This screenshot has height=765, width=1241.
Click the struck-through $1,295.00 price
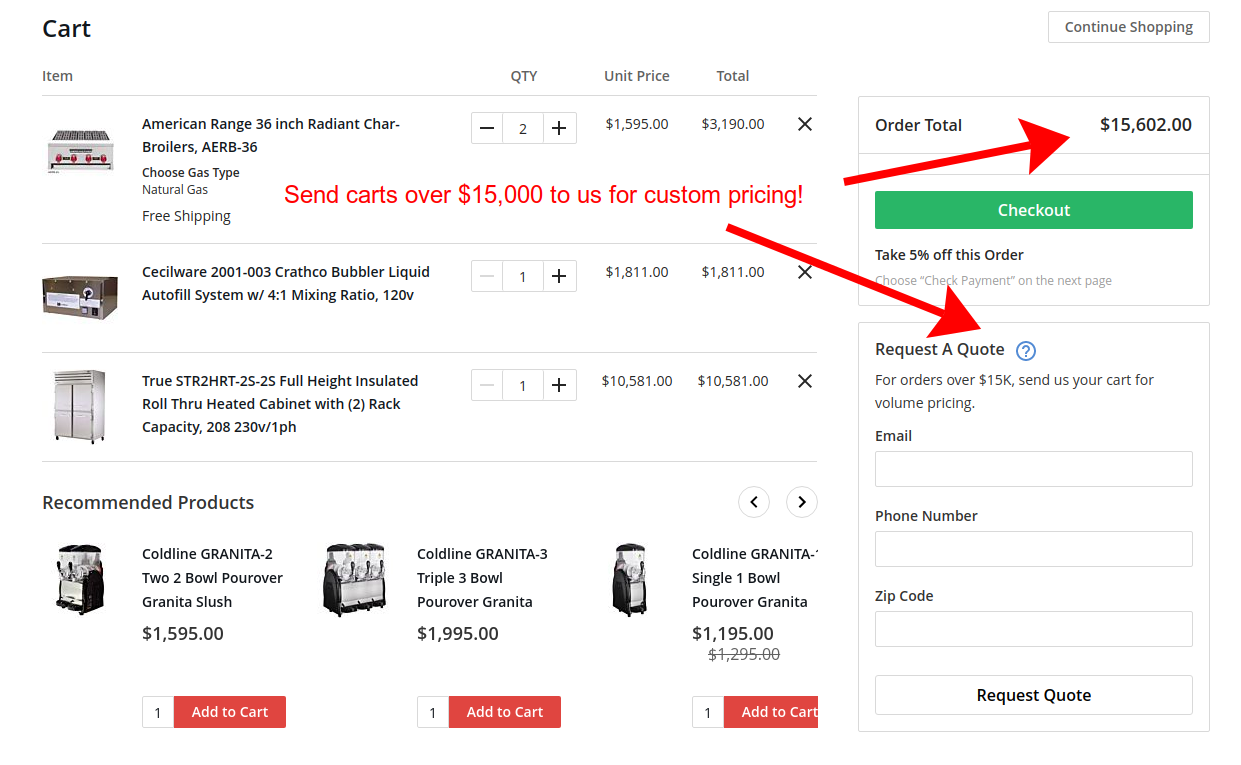744,654
